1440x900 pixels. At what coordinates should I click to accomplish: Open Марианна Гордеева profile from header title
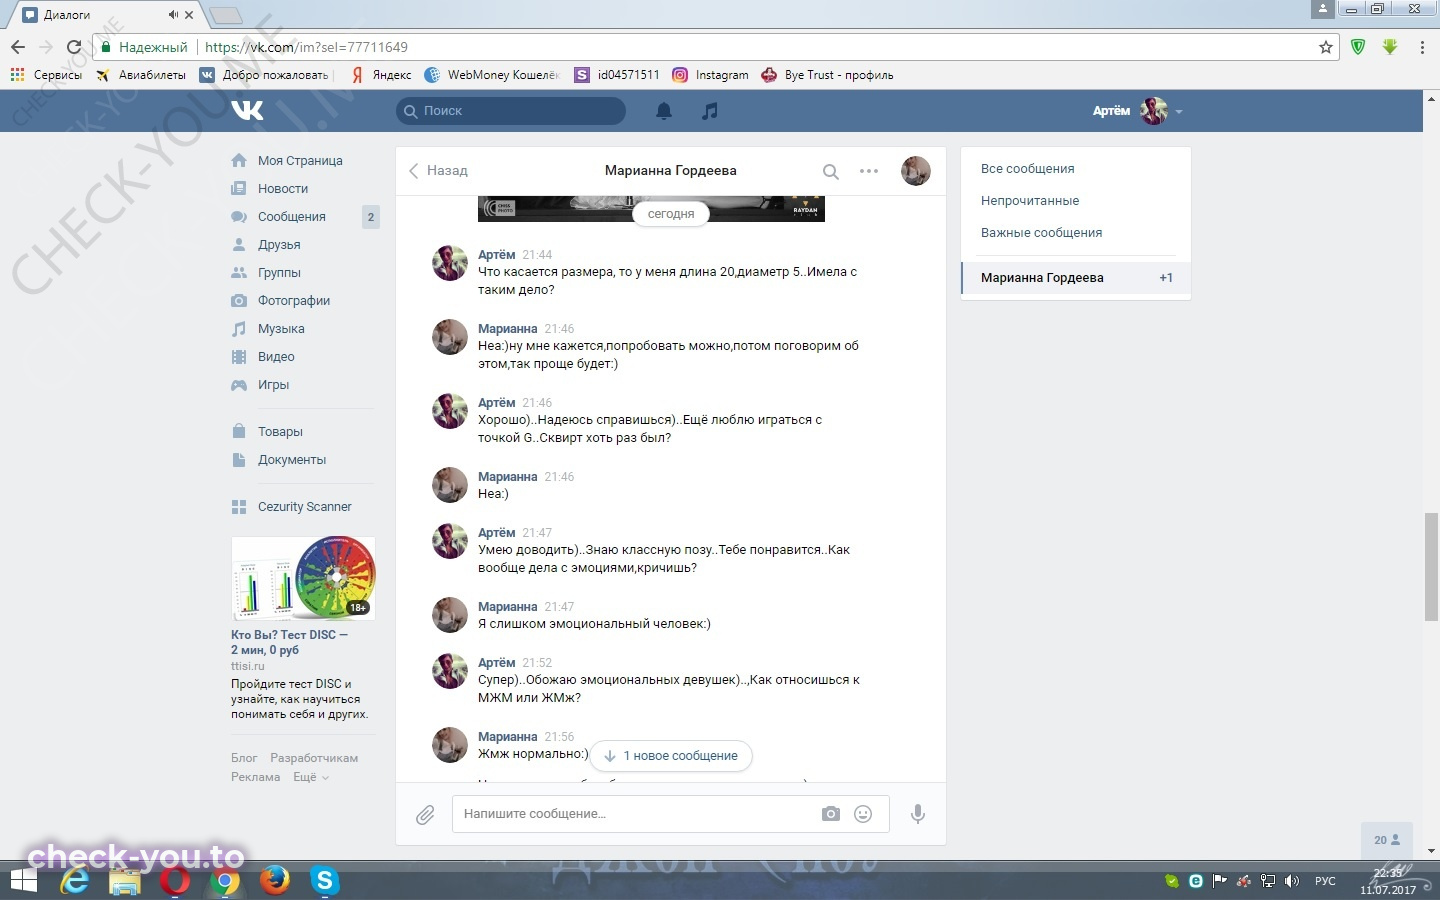pos(670,171)
